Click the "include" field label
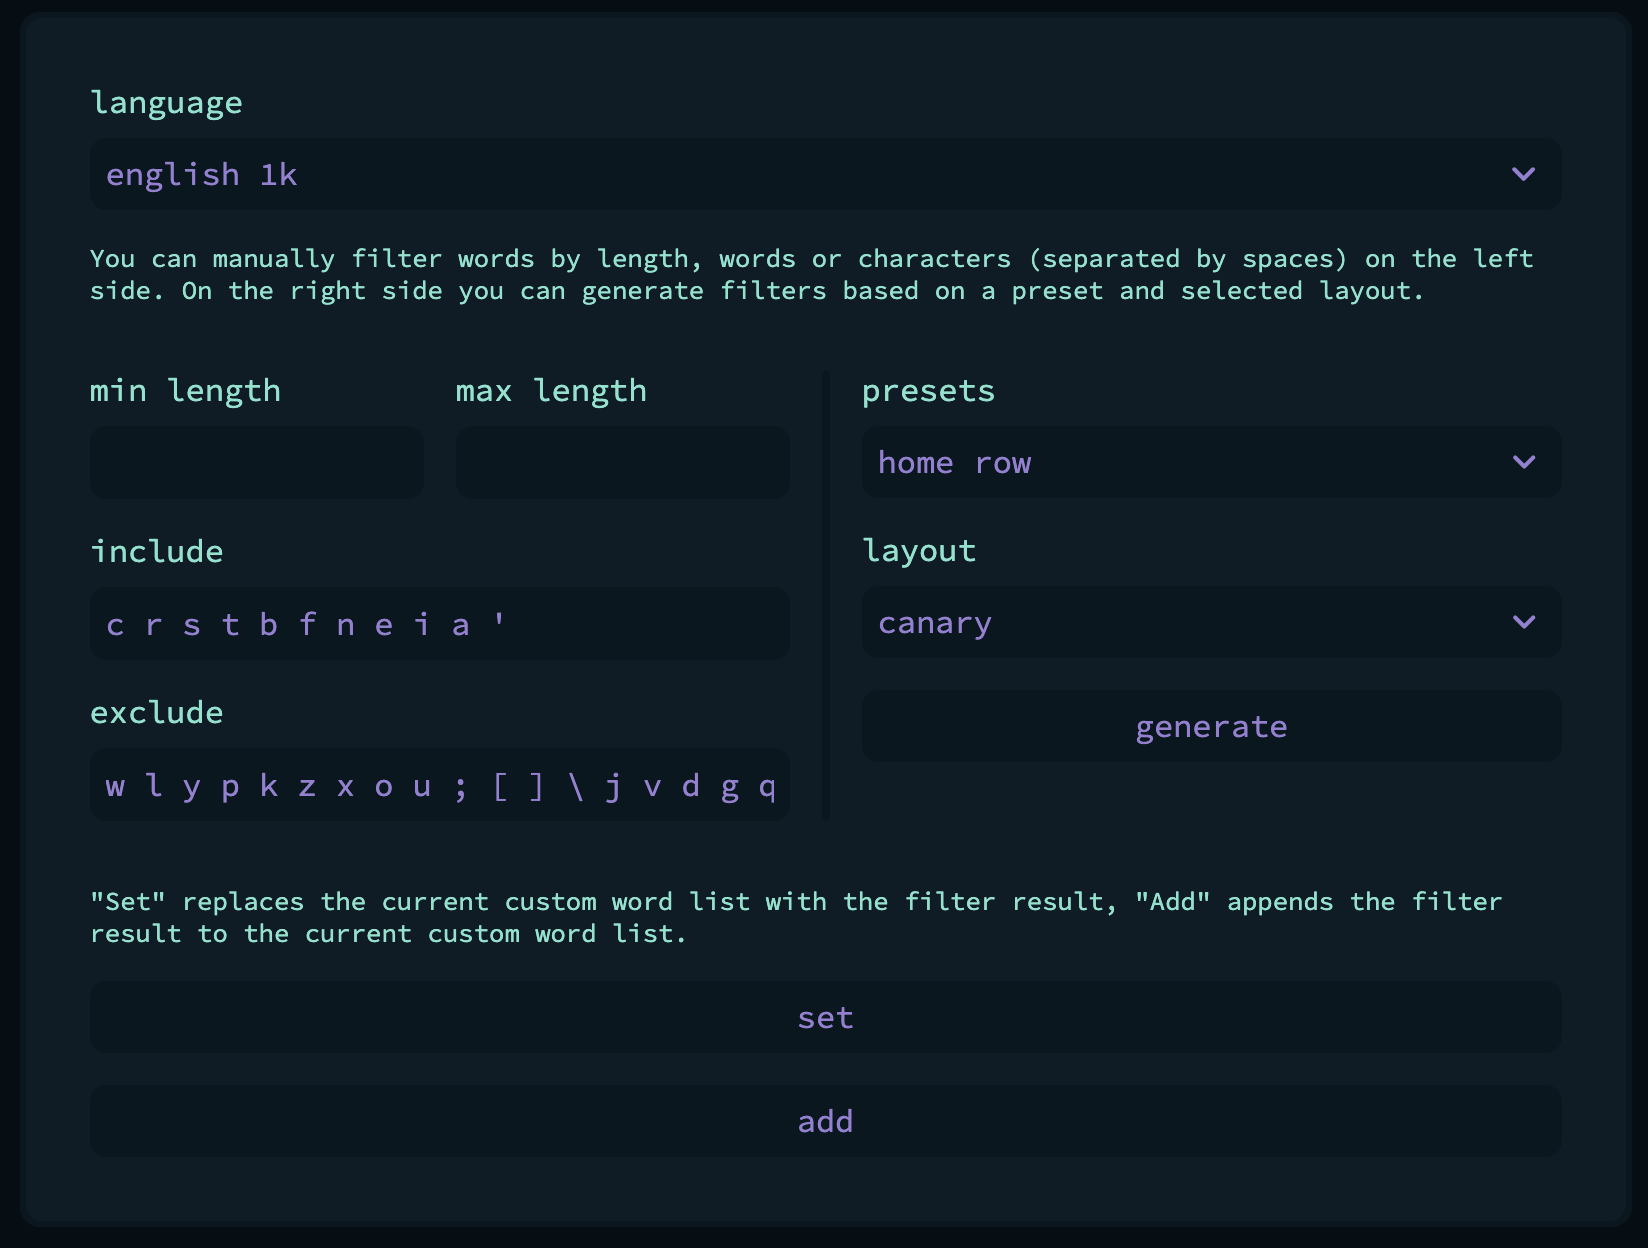 [x=157, y=551]
